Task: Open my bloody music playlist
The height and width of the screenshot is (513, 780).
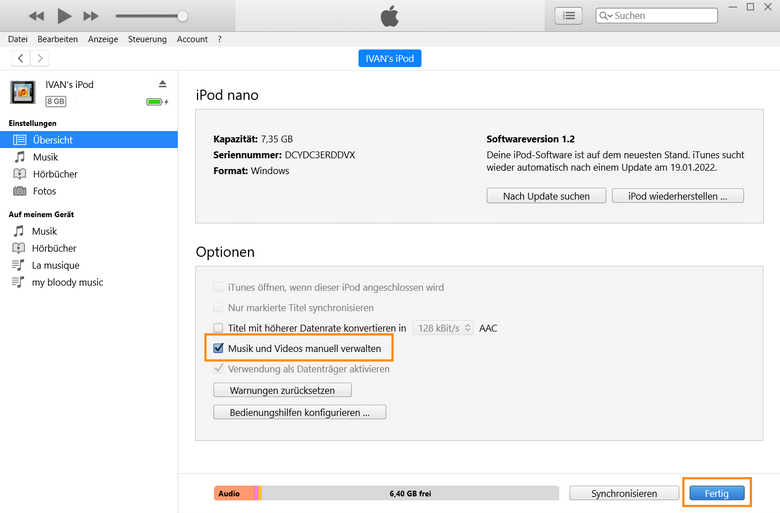Action: [68, 282]
